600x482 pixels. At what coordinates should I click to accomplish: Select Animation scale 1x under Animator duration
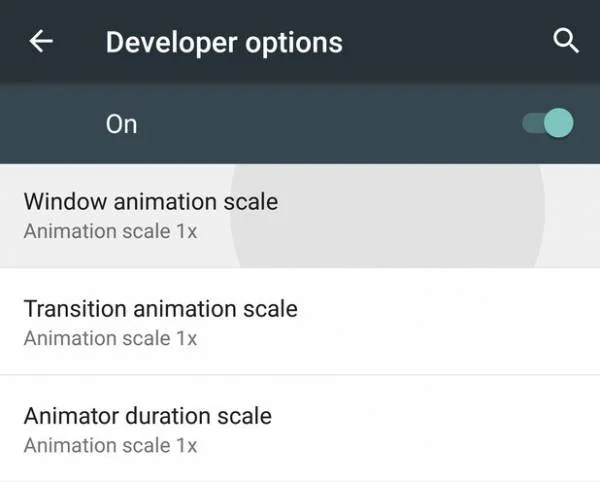point(110,446)
